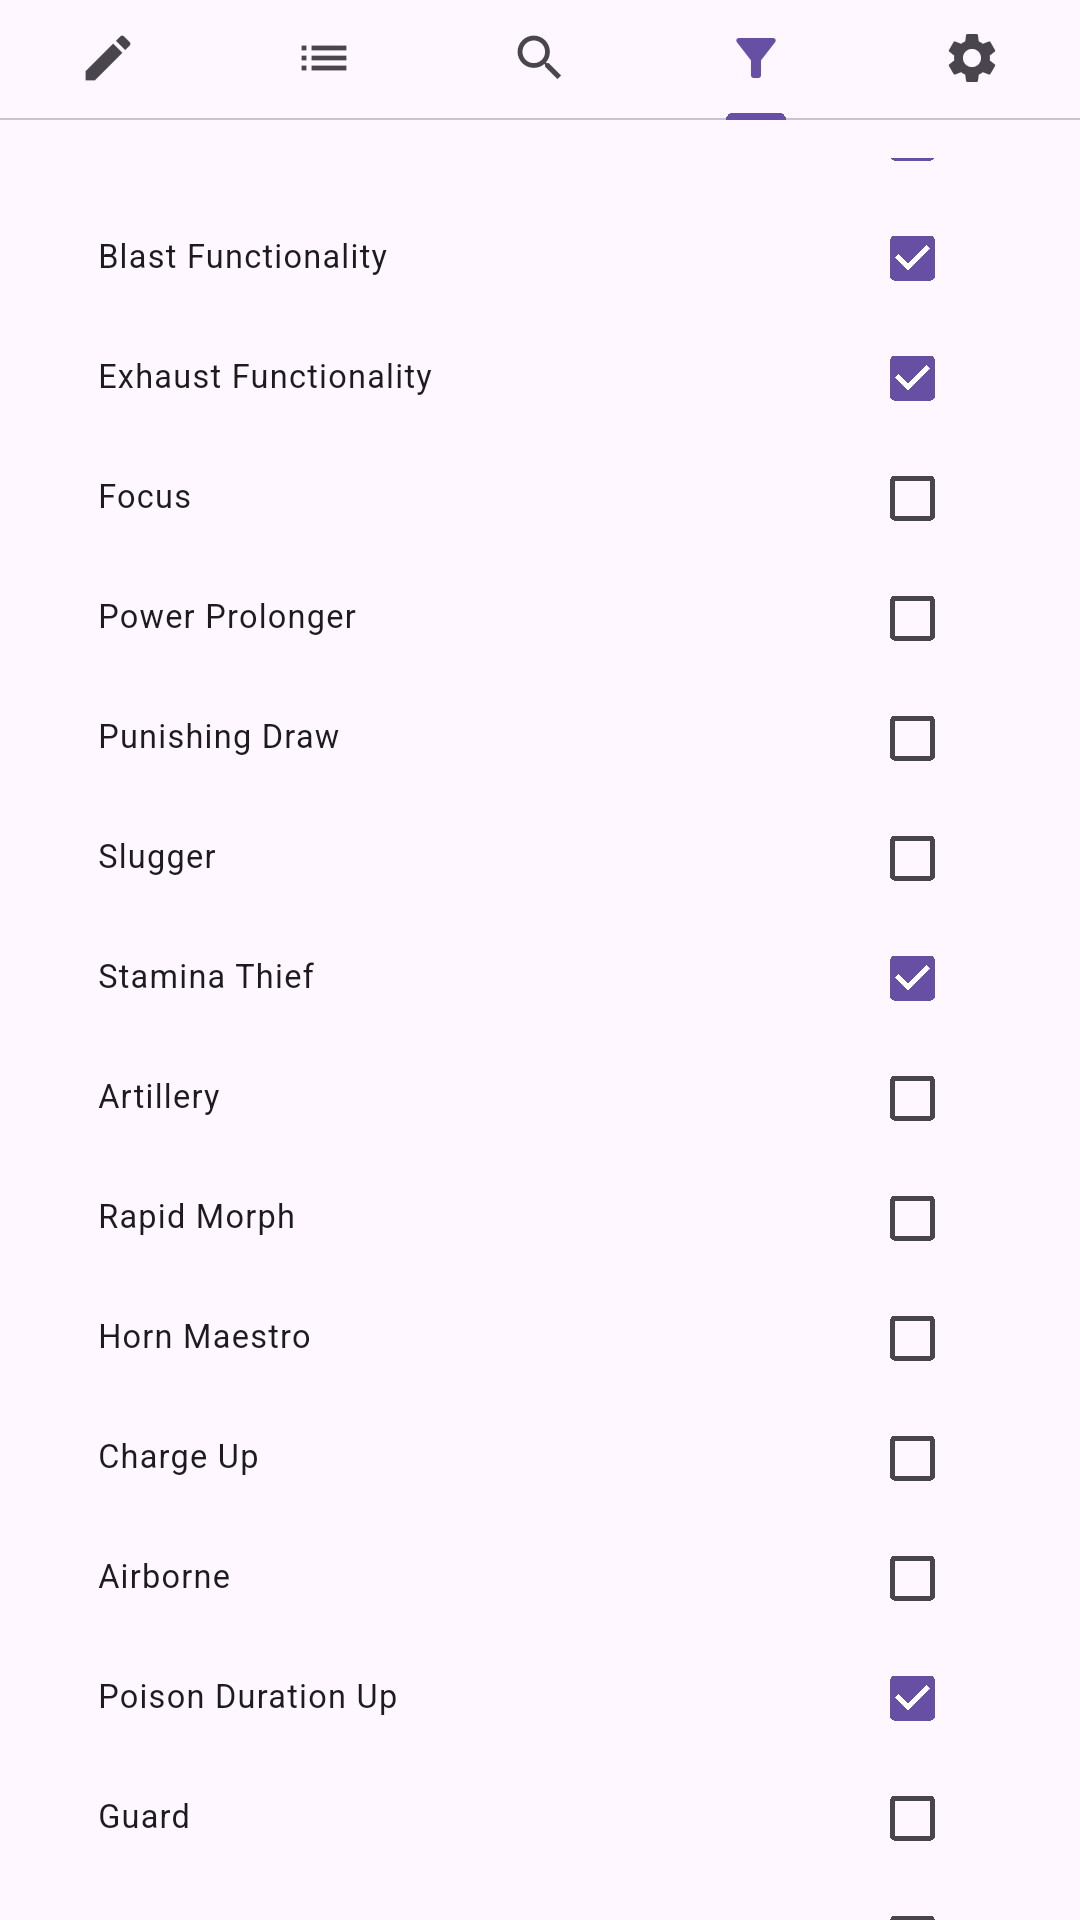Enable the Airborne skill filter

click(x=912, y=1578)
